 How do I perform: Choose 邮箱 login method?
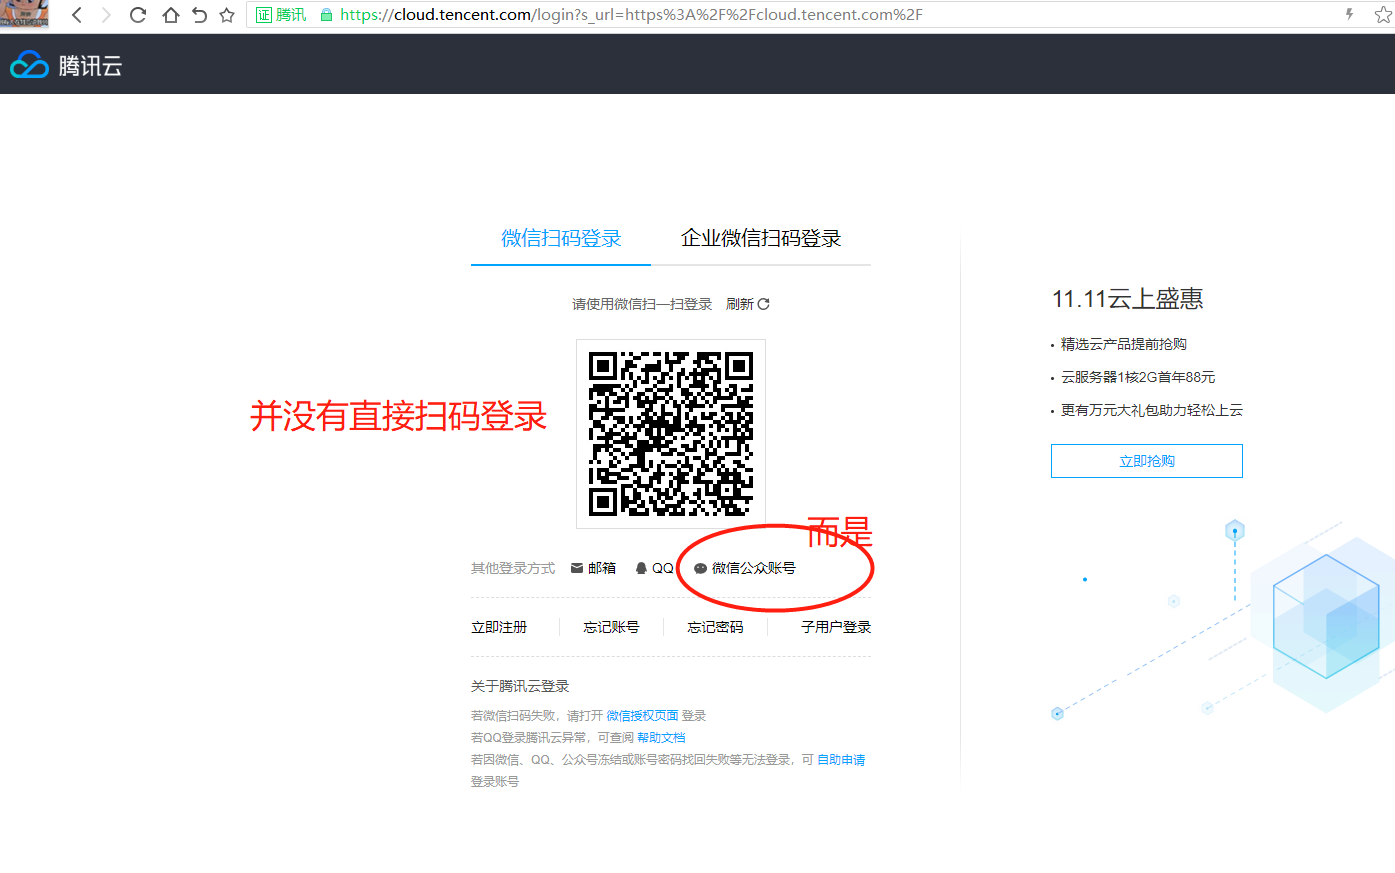point(601,568)
